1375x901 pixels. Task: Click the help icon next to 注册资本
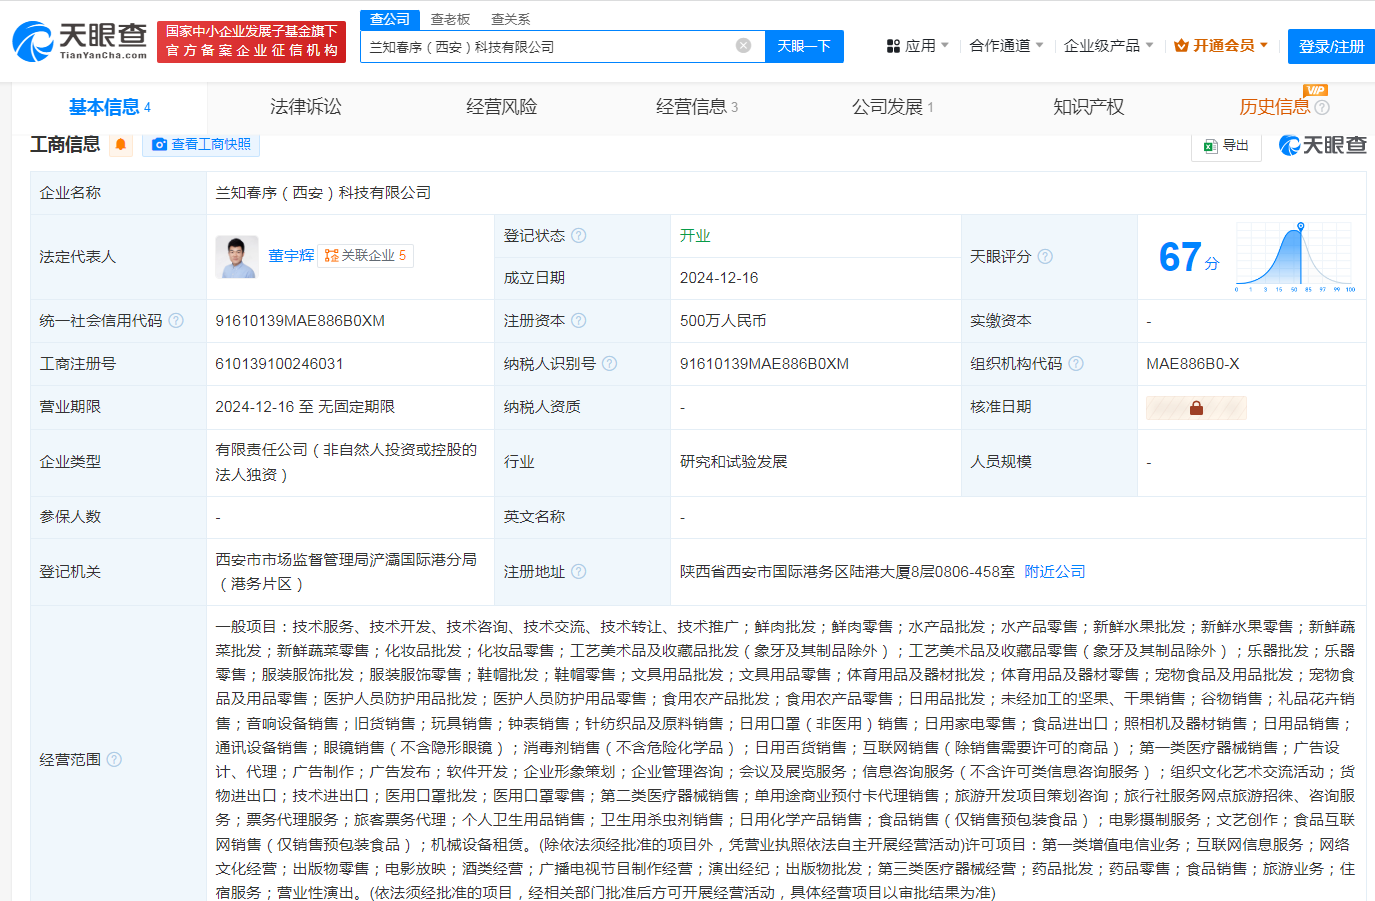[x=579, y=321]
